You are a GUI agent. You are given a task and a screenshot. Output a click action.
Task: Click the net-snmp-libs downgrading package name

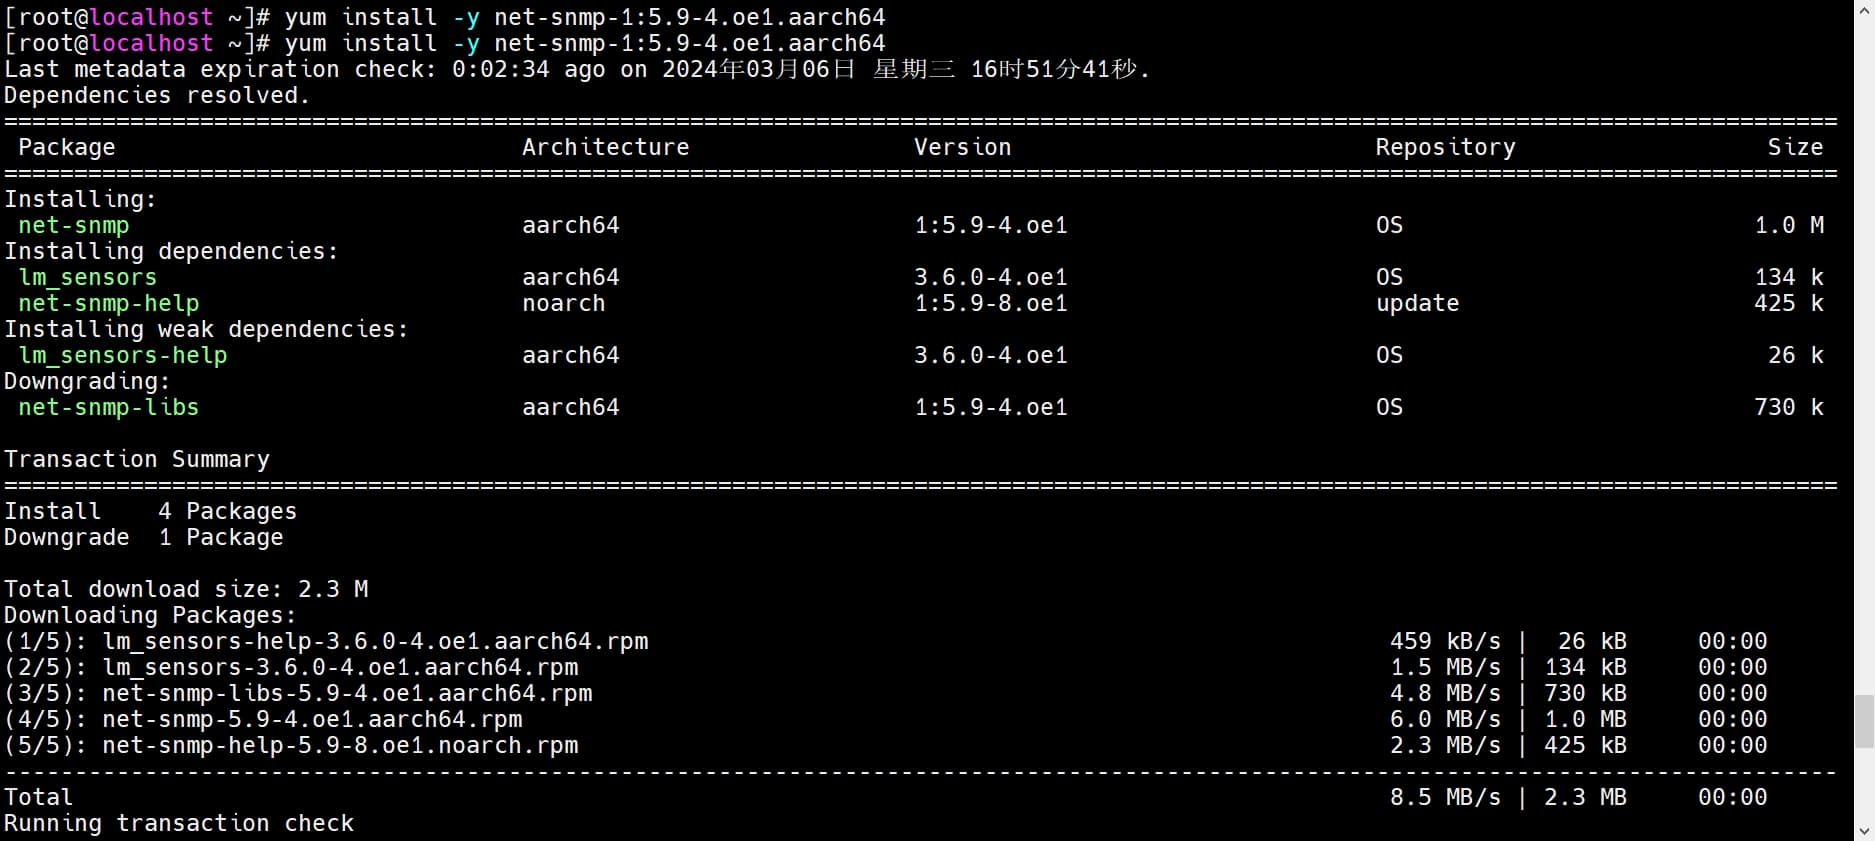point(108,407)
